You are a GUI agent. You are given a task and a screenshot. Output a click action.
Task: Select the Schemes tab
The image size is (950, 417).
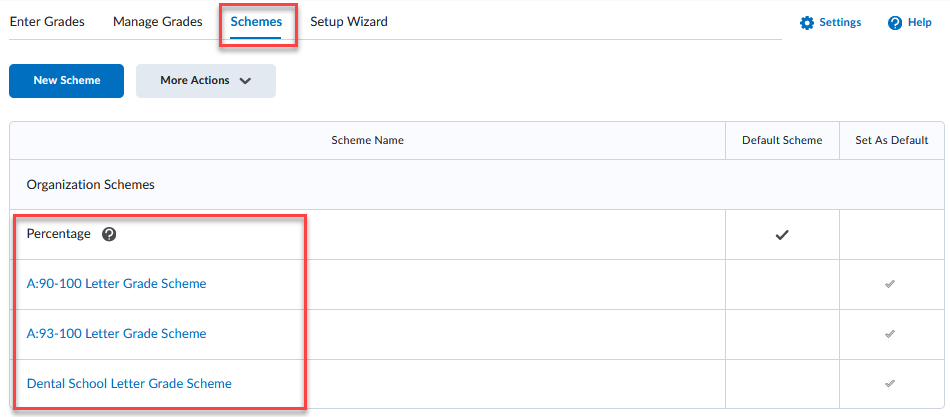(x=256, y=21)
